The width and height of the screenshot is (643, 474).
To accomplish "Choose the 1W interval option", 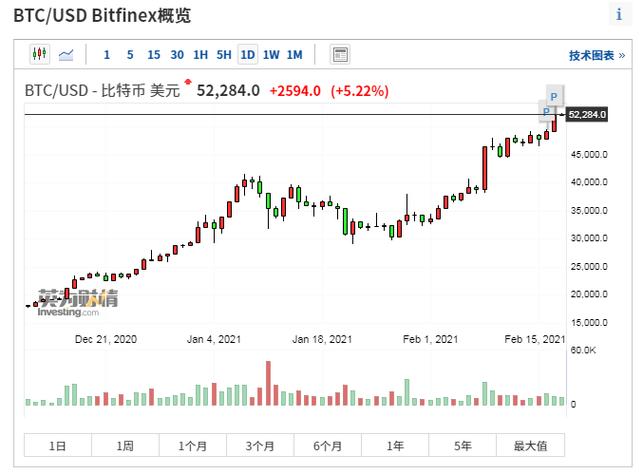I will click(271, 55).
